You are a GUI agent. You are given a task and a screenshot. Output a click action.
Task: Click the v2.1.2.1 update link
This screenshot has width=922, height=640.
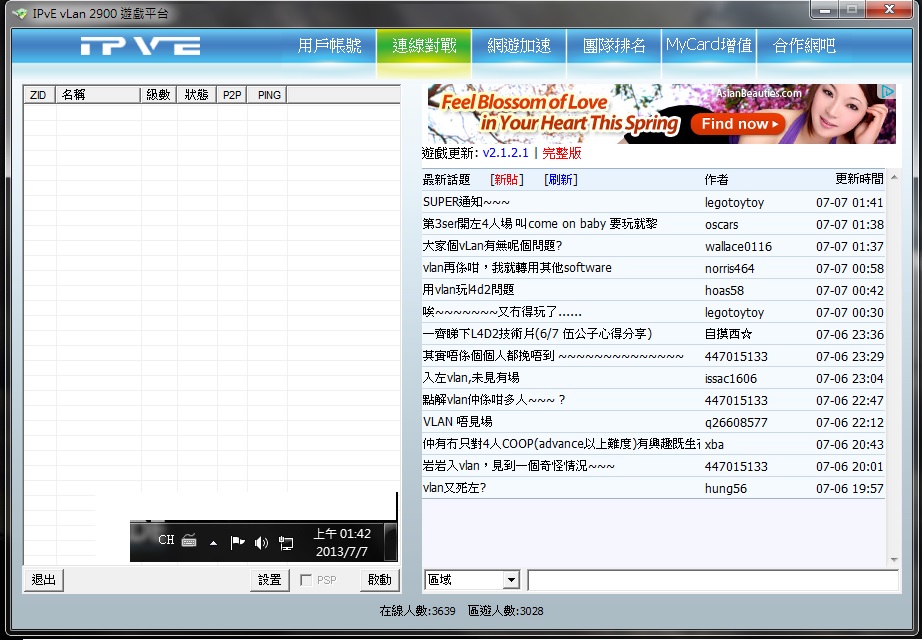pyautogui.click(x=506, y=153)
